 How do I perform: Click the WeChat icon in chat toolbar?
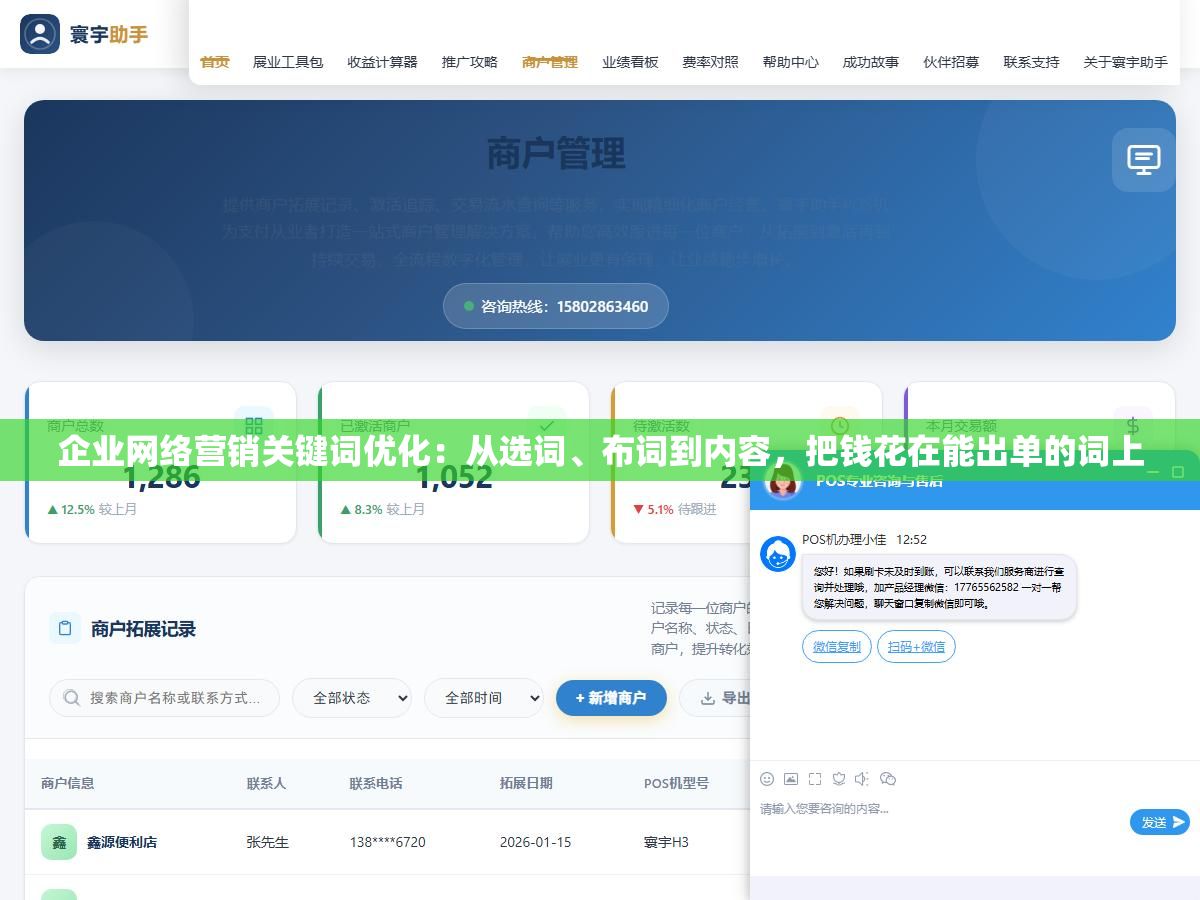(x=888, y=779)
